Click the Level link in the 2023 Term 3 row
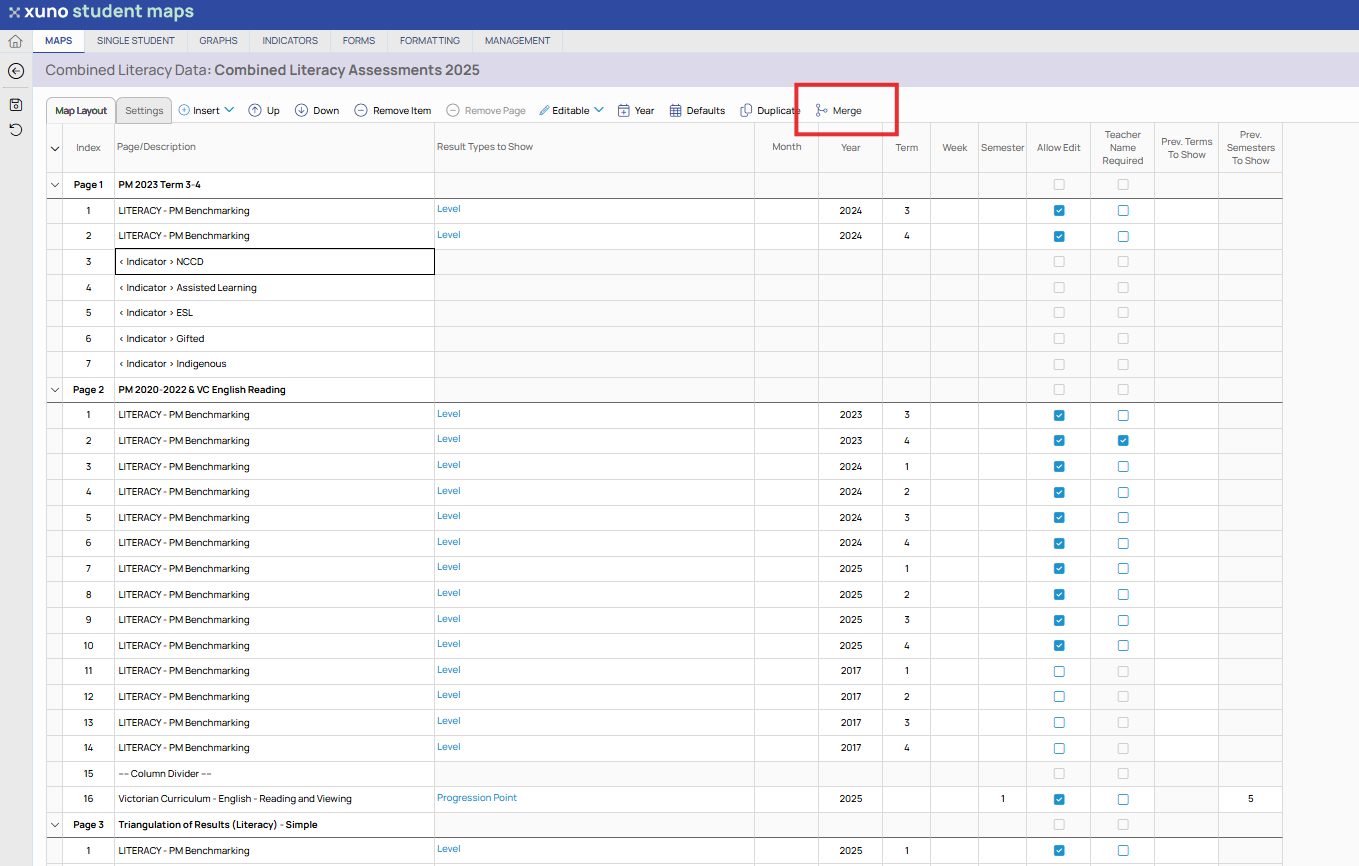1359x866 pixels. 449,414
